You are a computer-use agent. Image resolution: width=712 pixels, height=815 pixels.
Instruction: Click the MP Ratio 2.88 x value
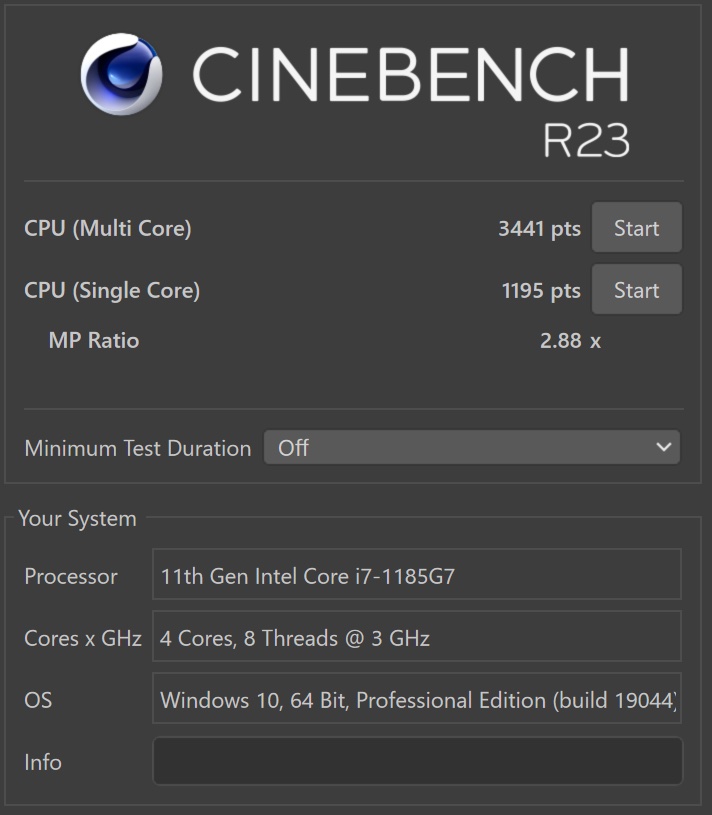pyautogui.click(x=570, y=341)
